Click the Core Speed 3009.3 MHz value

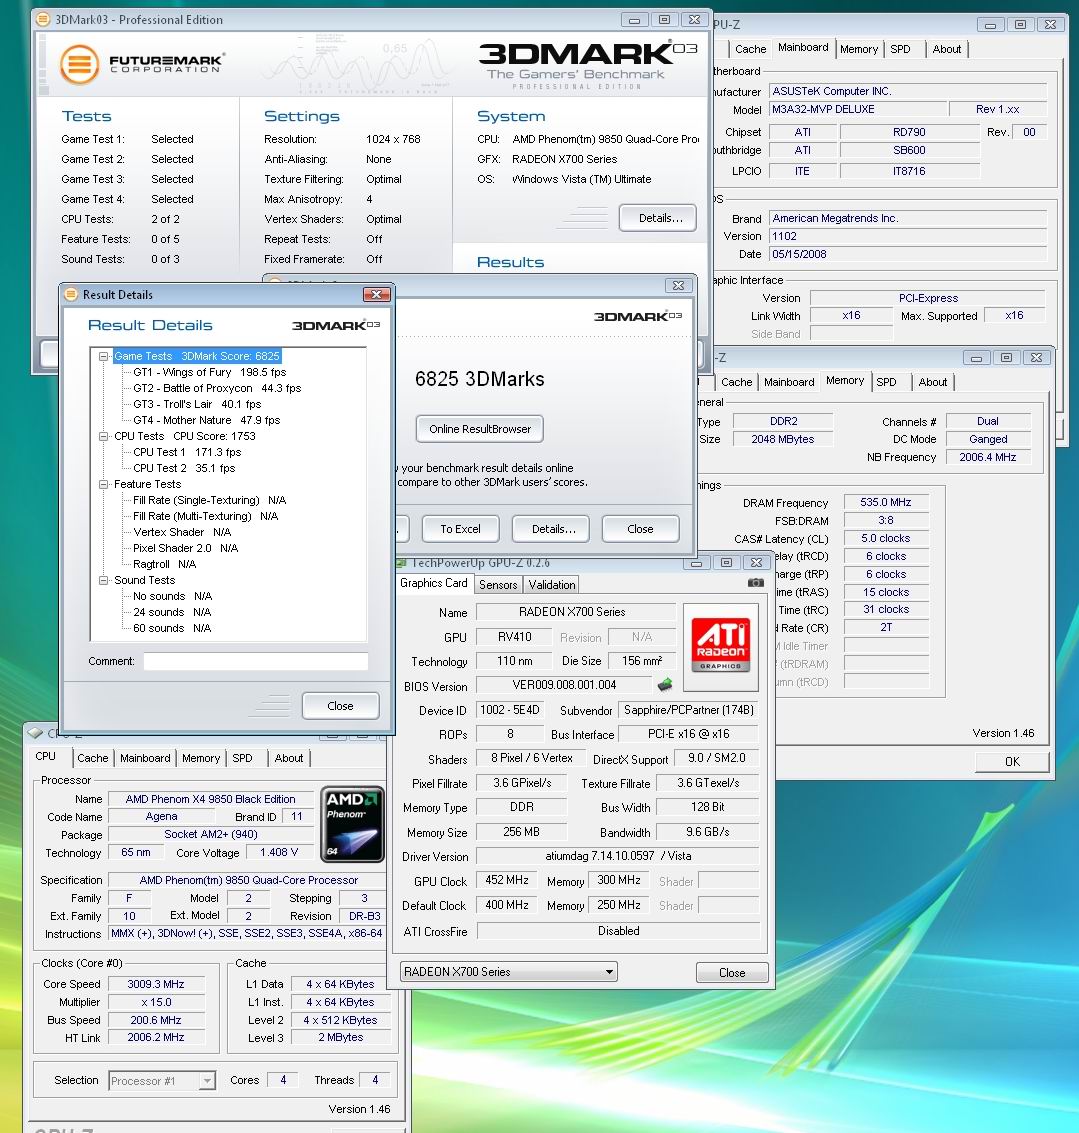coord(156,984)
